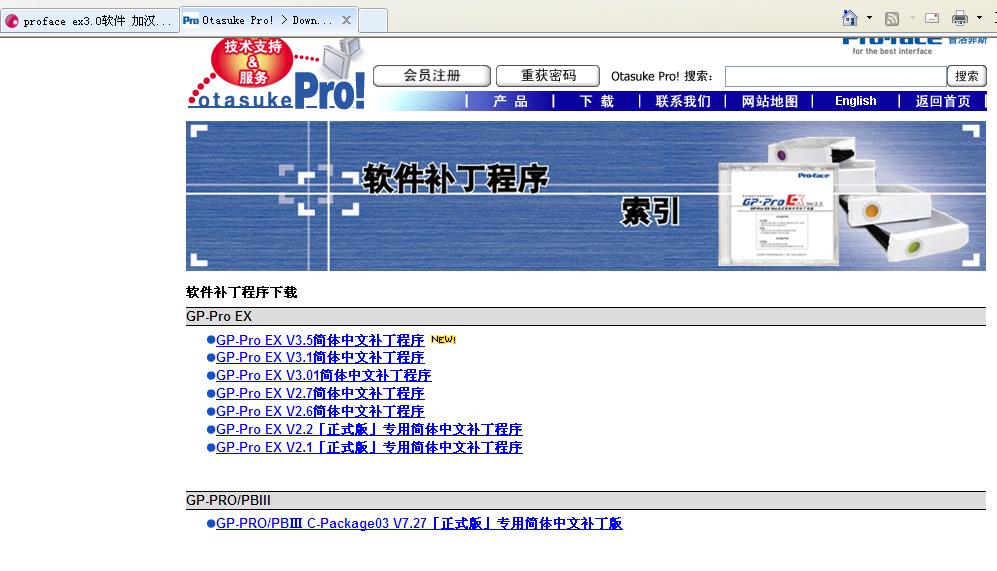Click the Otasuke Pro! logo

pos(277,76)
